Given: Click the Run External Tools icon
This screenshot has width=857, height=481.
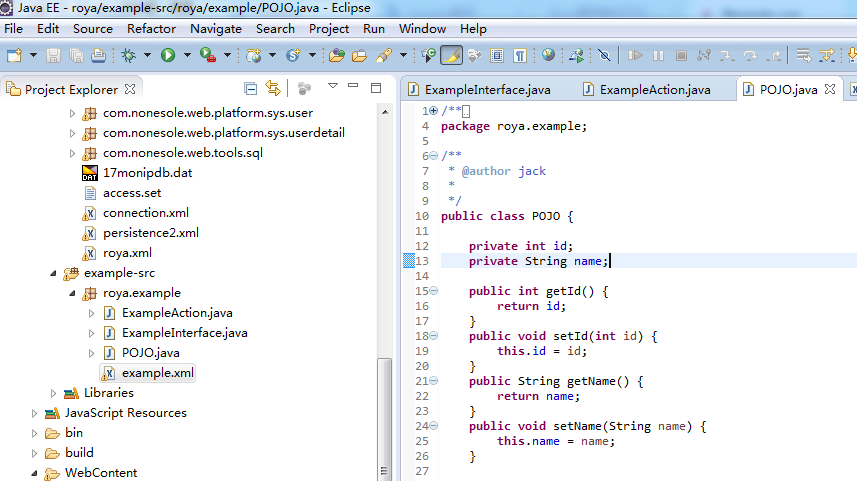Looking at the screenshot, I should tap(208, 55).
